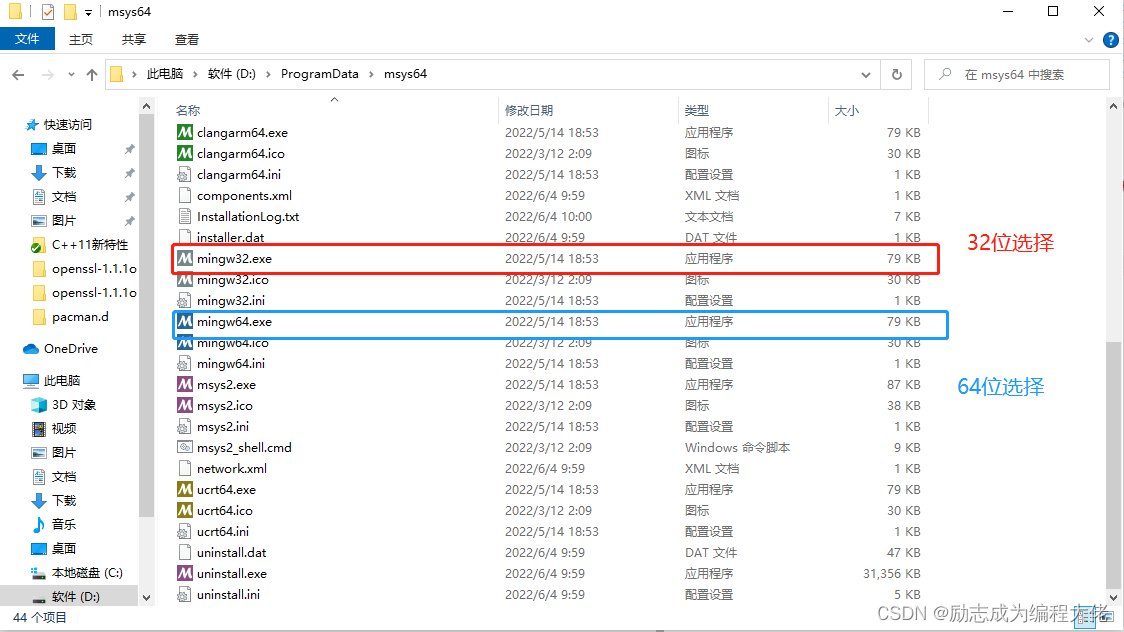
Task: Switch to the 主页 ribbon tab
Action: point(81,39)
